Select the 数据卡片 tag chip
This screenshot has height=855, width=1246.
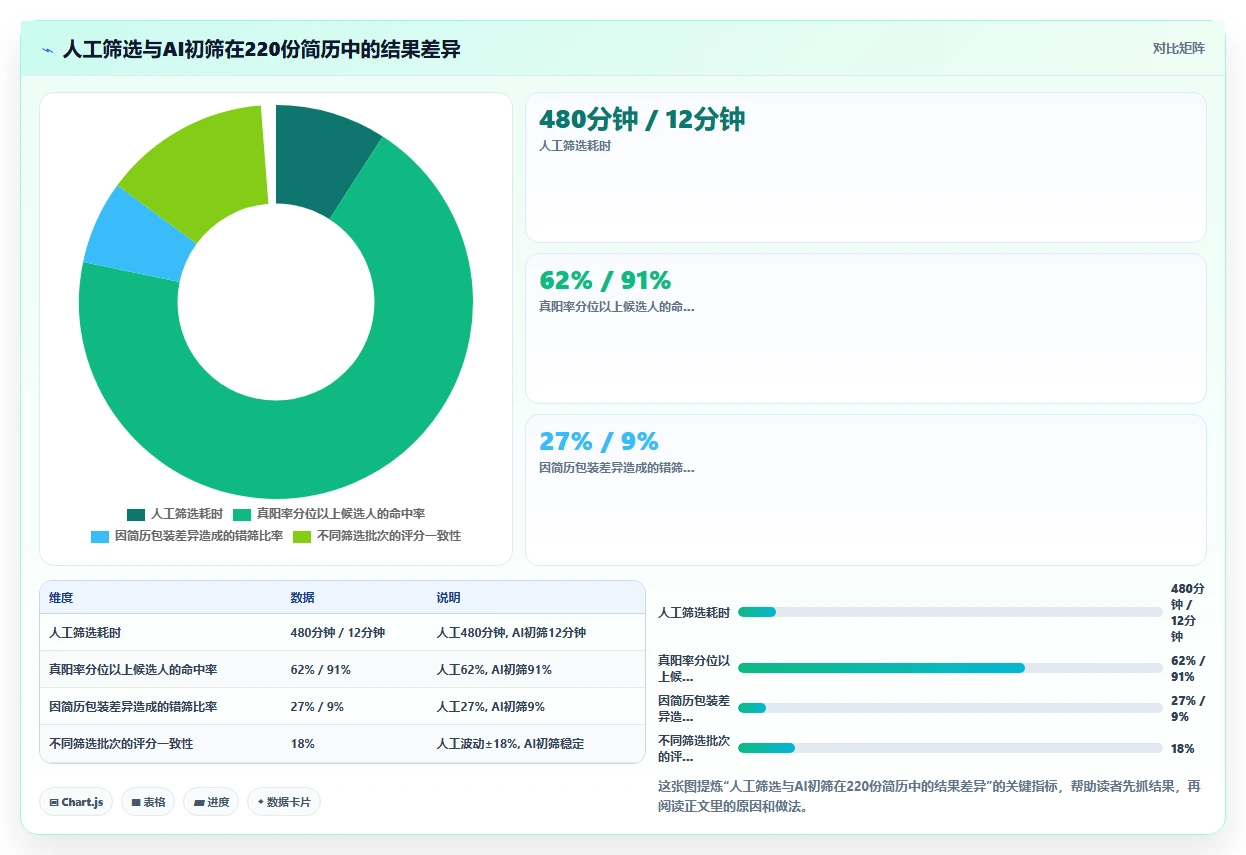click(284, 802)
